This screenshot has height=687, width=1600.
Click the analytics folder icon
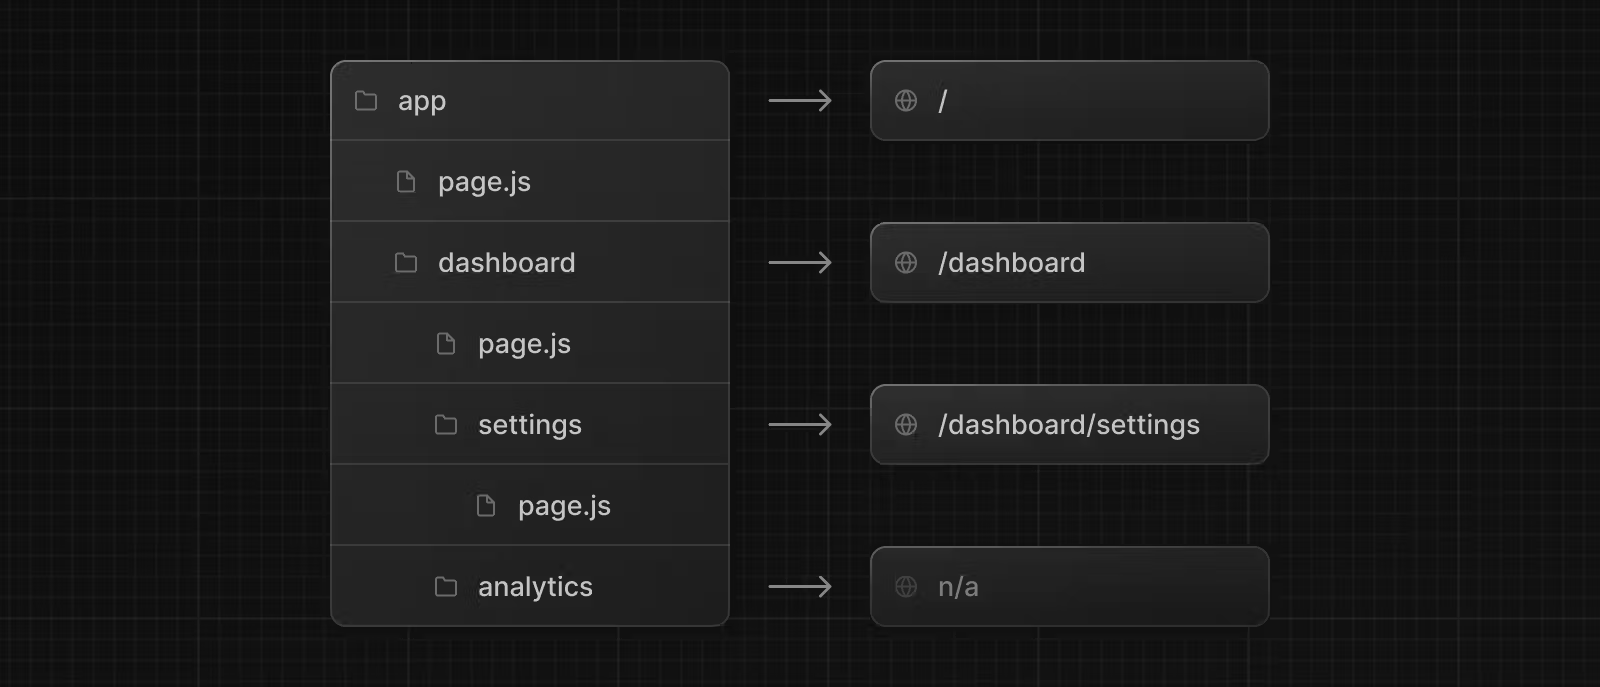click(x=446, y=587)
